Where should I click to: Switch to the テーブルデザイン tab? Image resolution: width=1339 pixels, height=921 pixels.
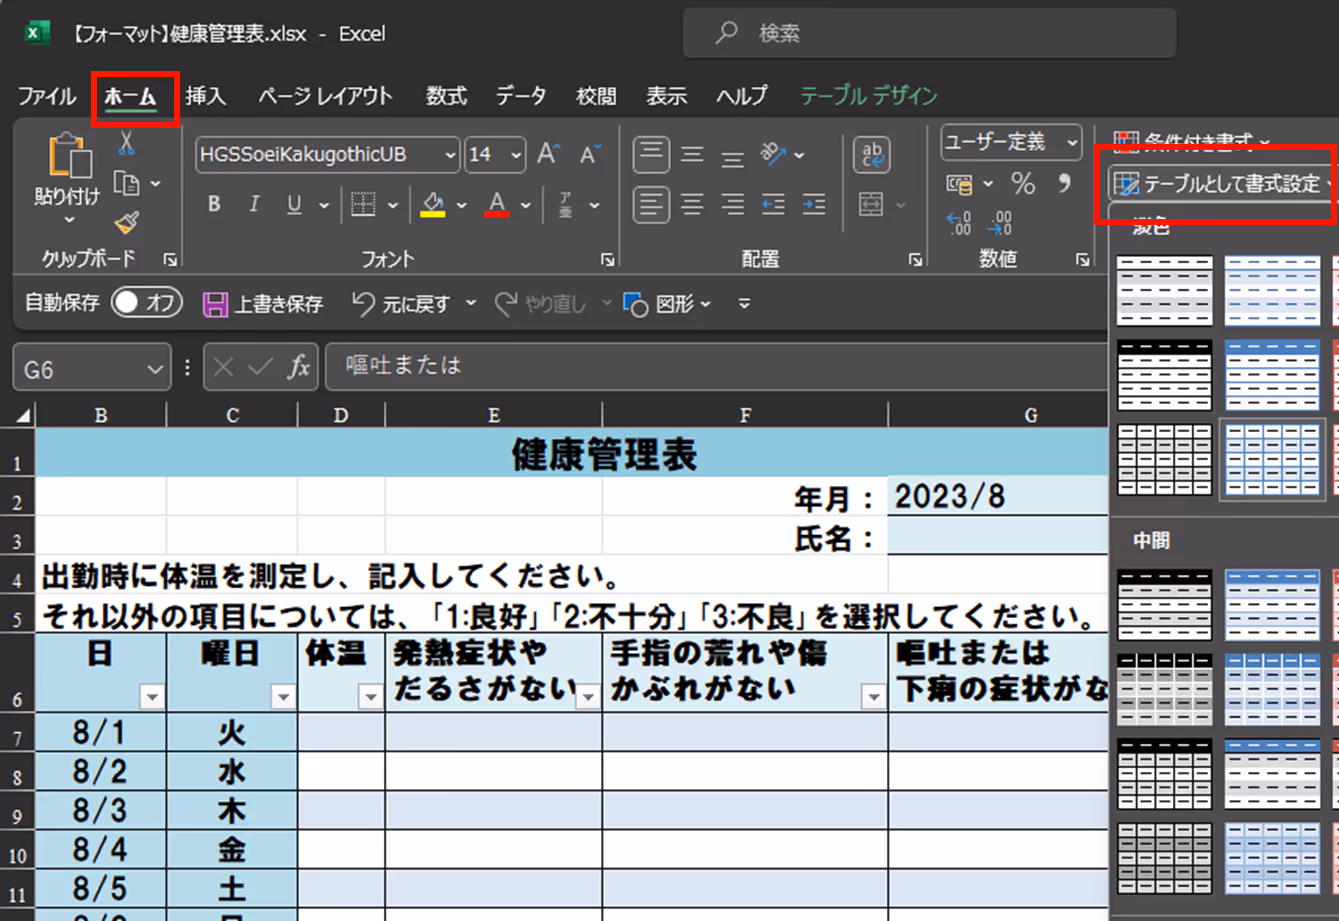coord(869,96)
